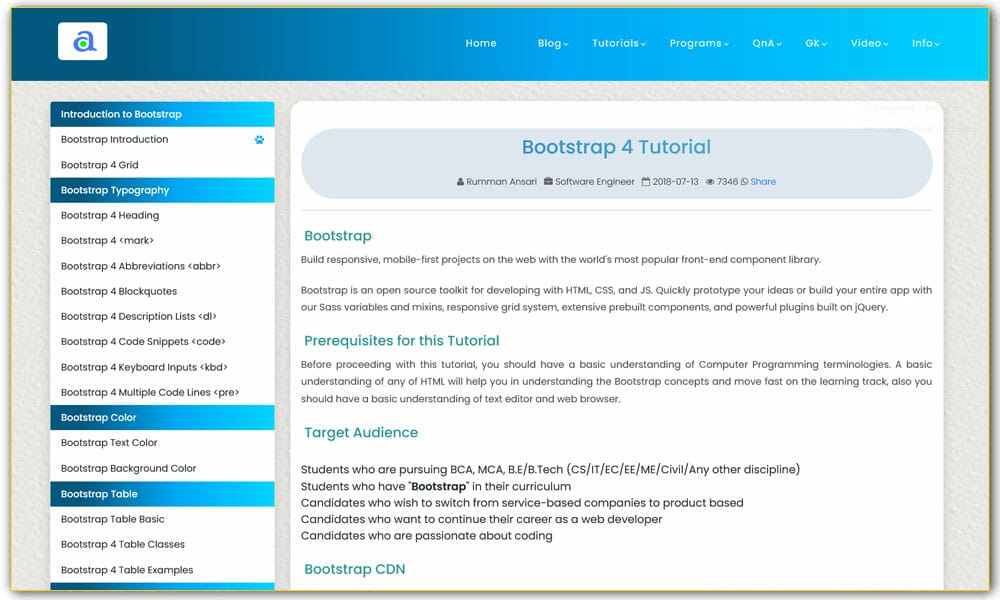Open Bootstrap 4 Table Examples
1000x600 pixels.
163,570
